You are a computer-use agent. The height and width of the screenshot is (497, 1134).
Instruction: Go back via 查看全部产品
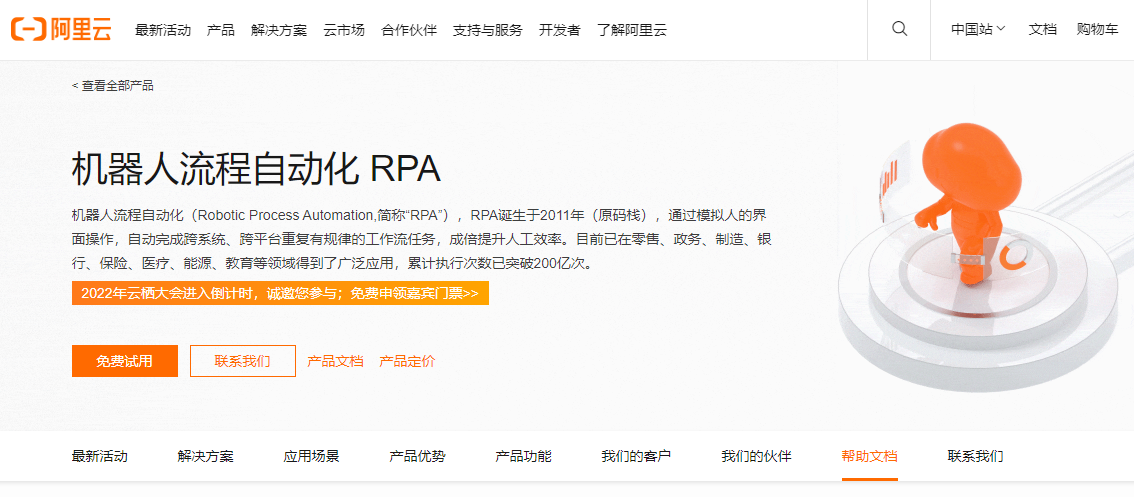[x=113, y=85]
